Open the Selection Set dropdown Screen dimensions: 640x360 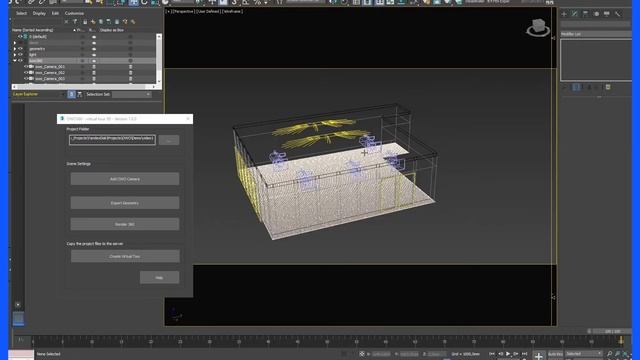(x=132, y=94)
